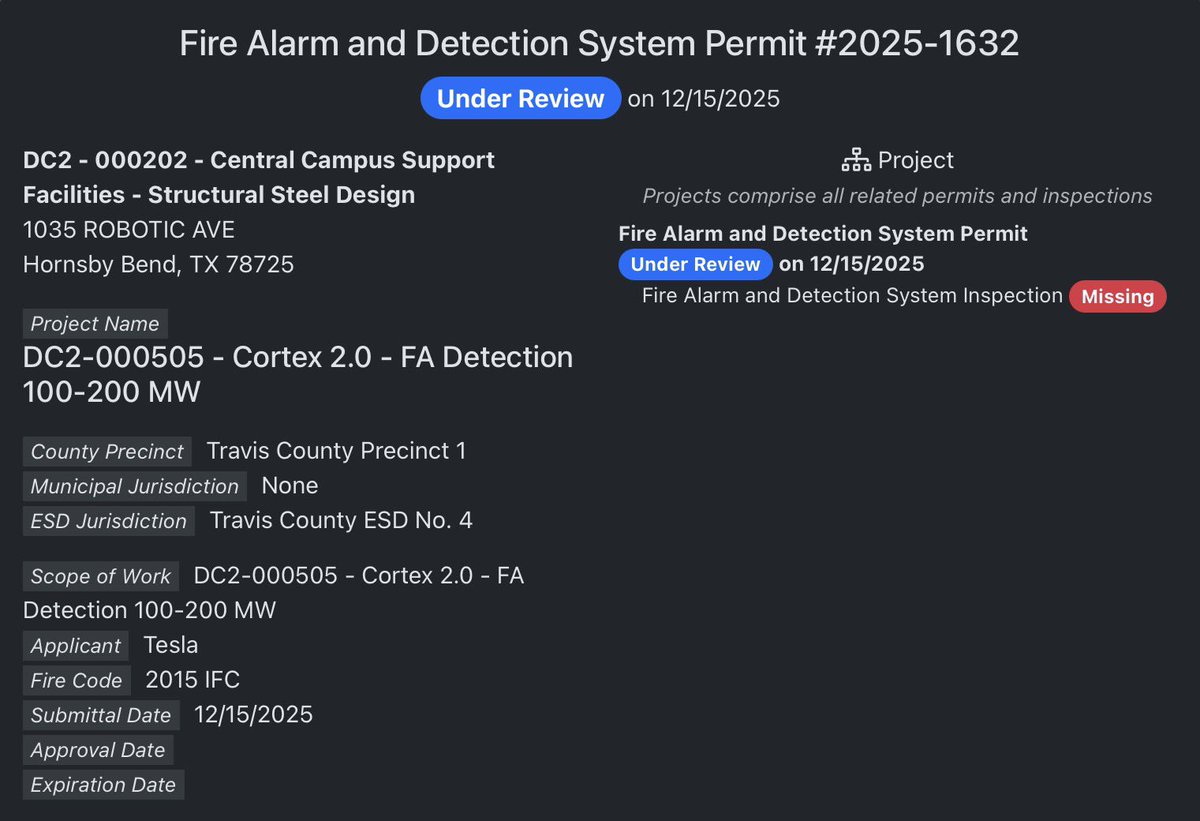Click the Applicant label tag
1200x821 pixels.
(75, 646)
